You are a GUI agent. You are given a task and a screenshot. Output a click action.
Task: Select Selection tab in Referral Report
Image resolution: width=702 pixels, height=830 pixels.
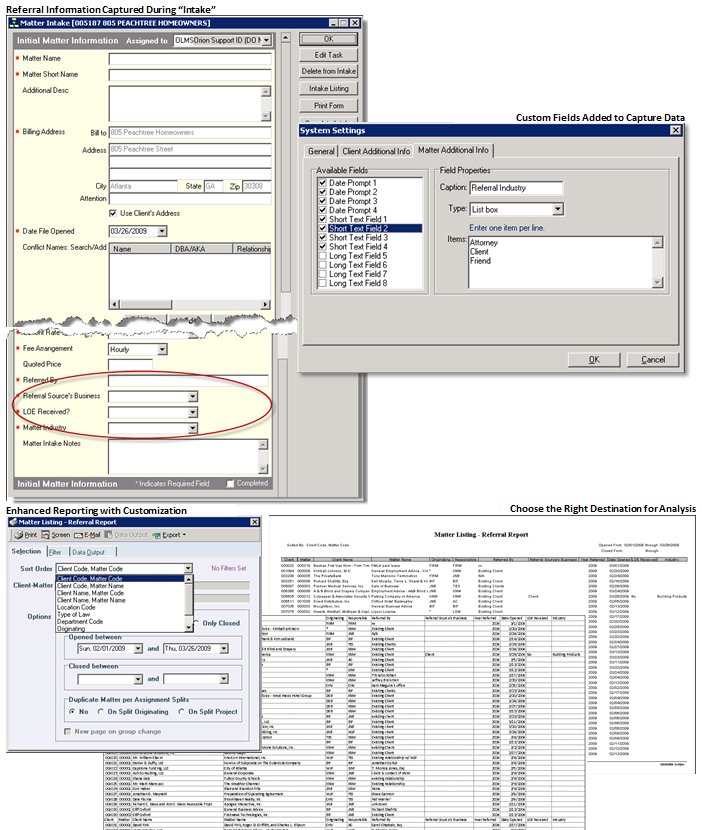26,551
